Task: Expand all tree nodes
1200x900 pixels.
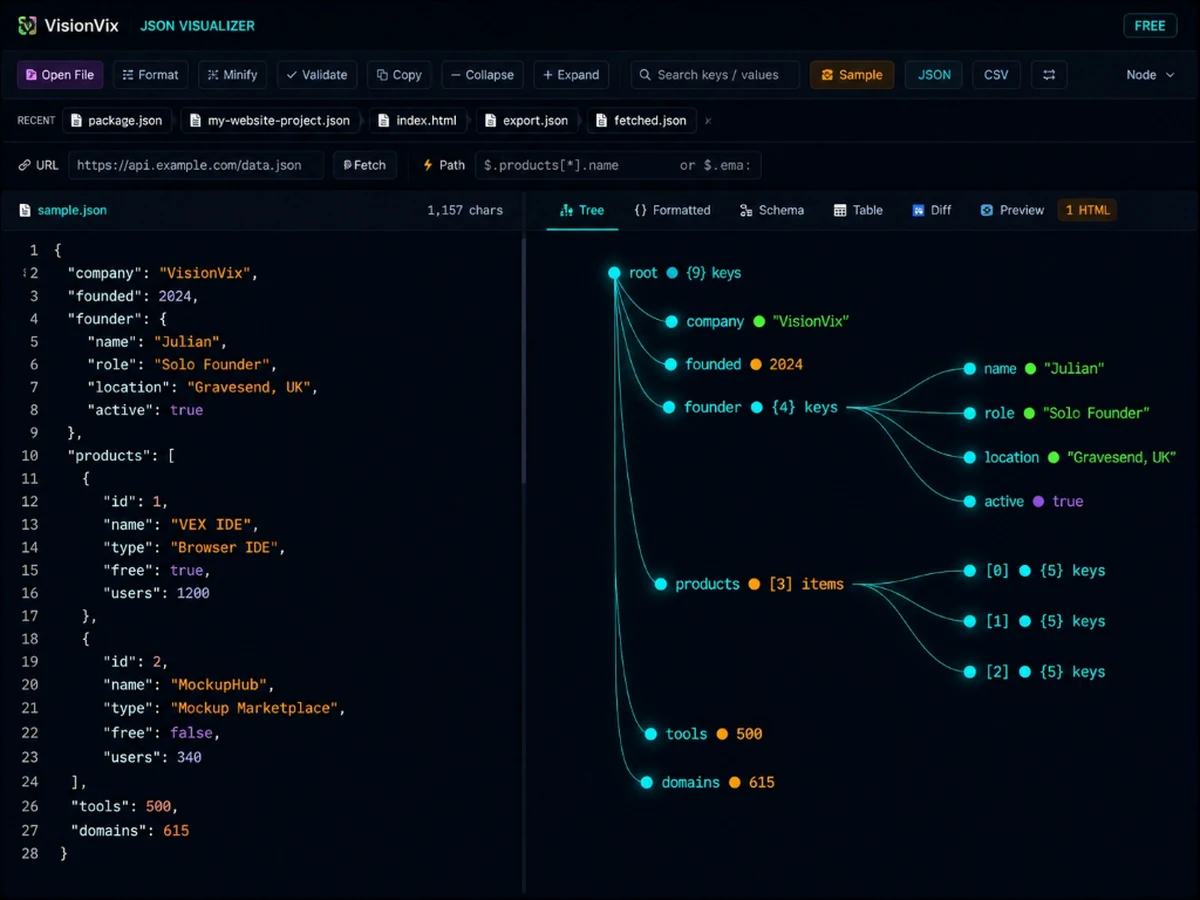Action: tap(571, 75)
